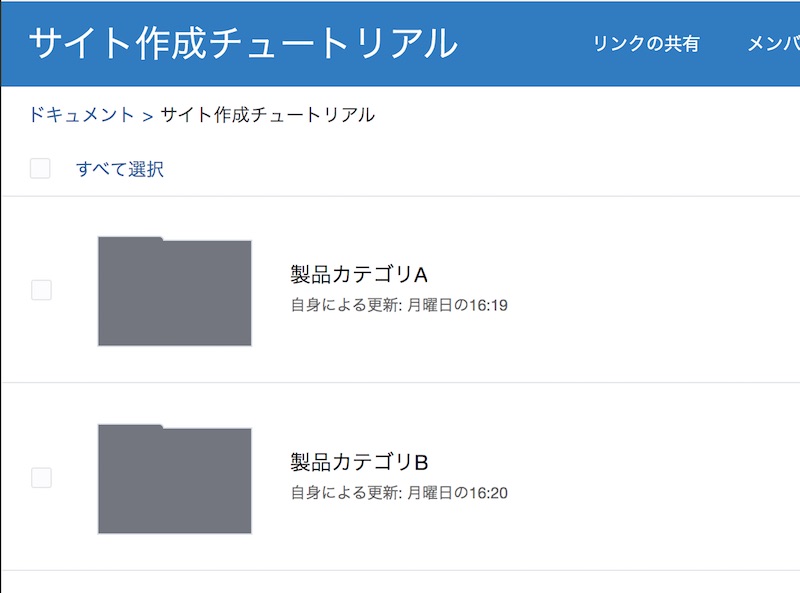Check the 製品カテゴリB row checkbox
The width and height of the screenshot is (800, 593).
pos(41,478)
